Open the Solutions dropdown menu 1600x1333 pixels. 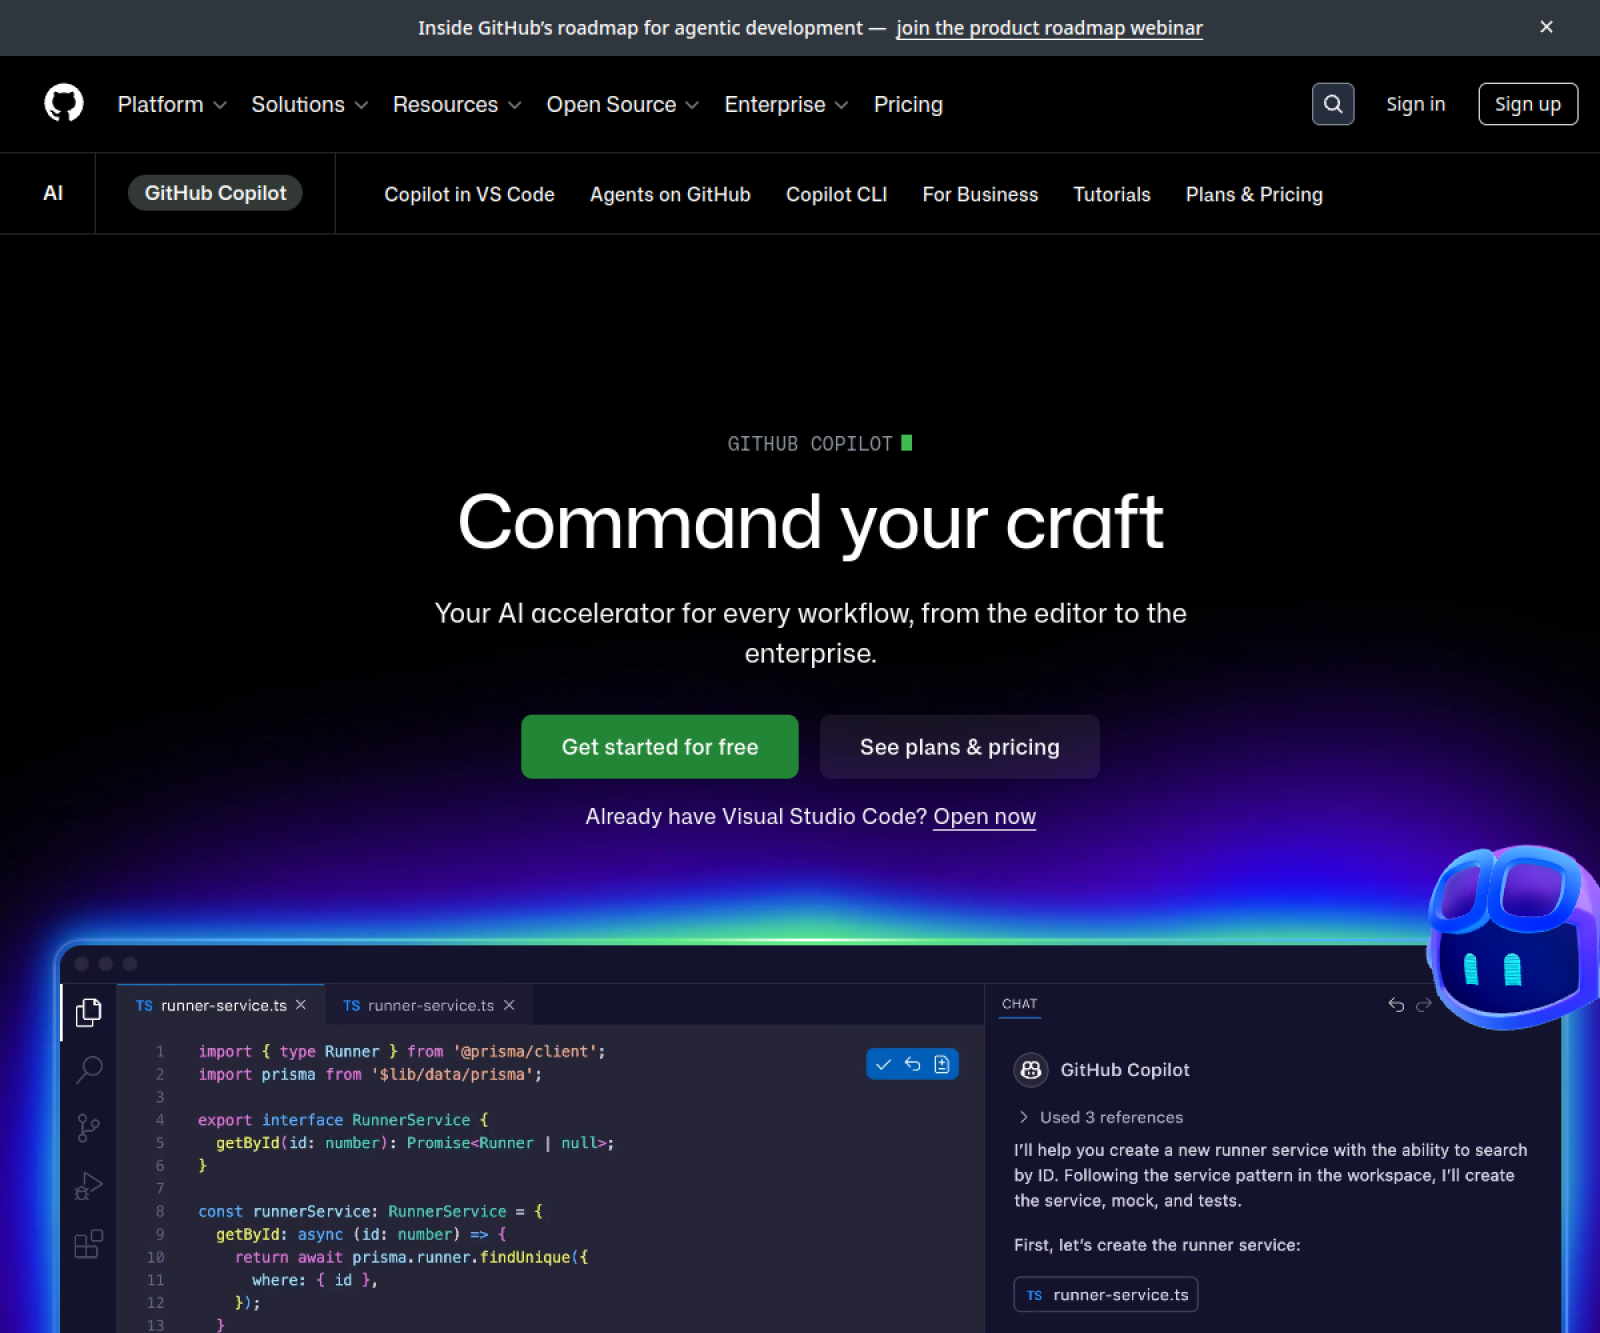click(309, 104)
